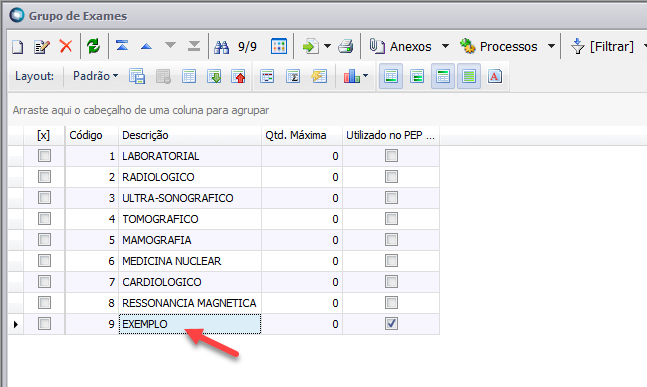
Task: Click the Qtd. Máxima column header
Action: point(302,135)
